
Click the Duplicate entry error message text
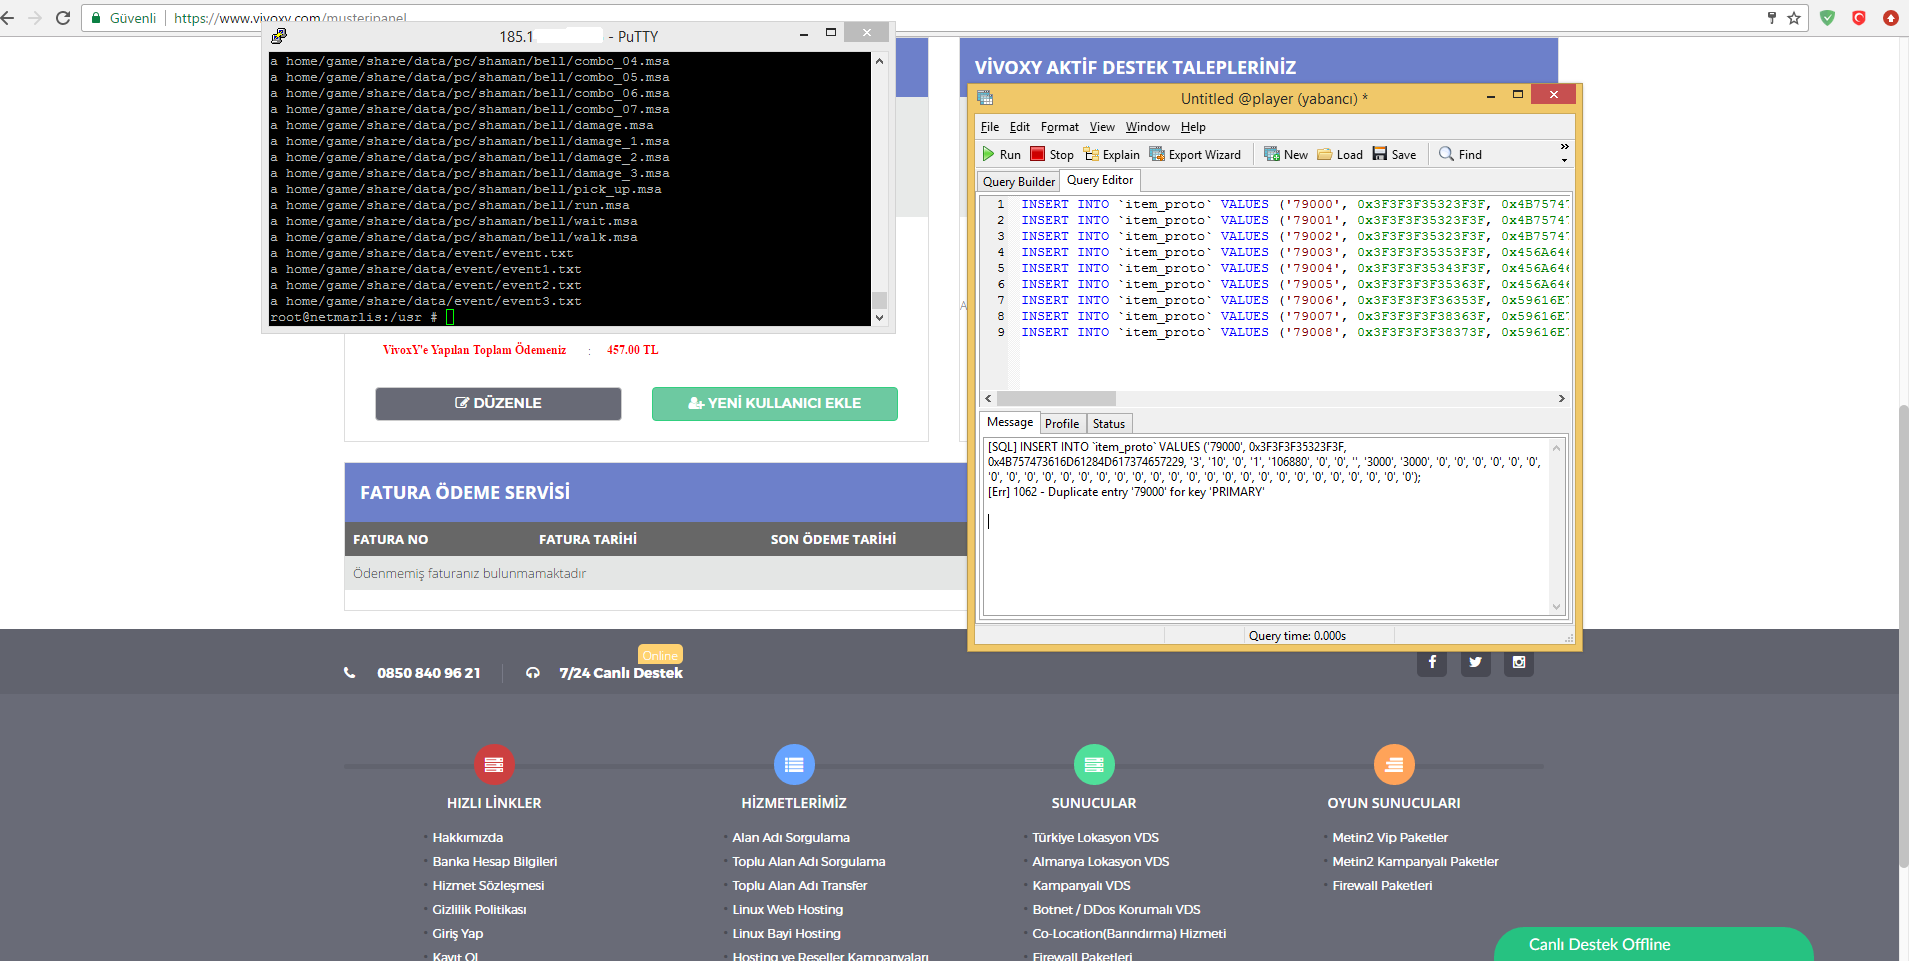pos(1126,492)
